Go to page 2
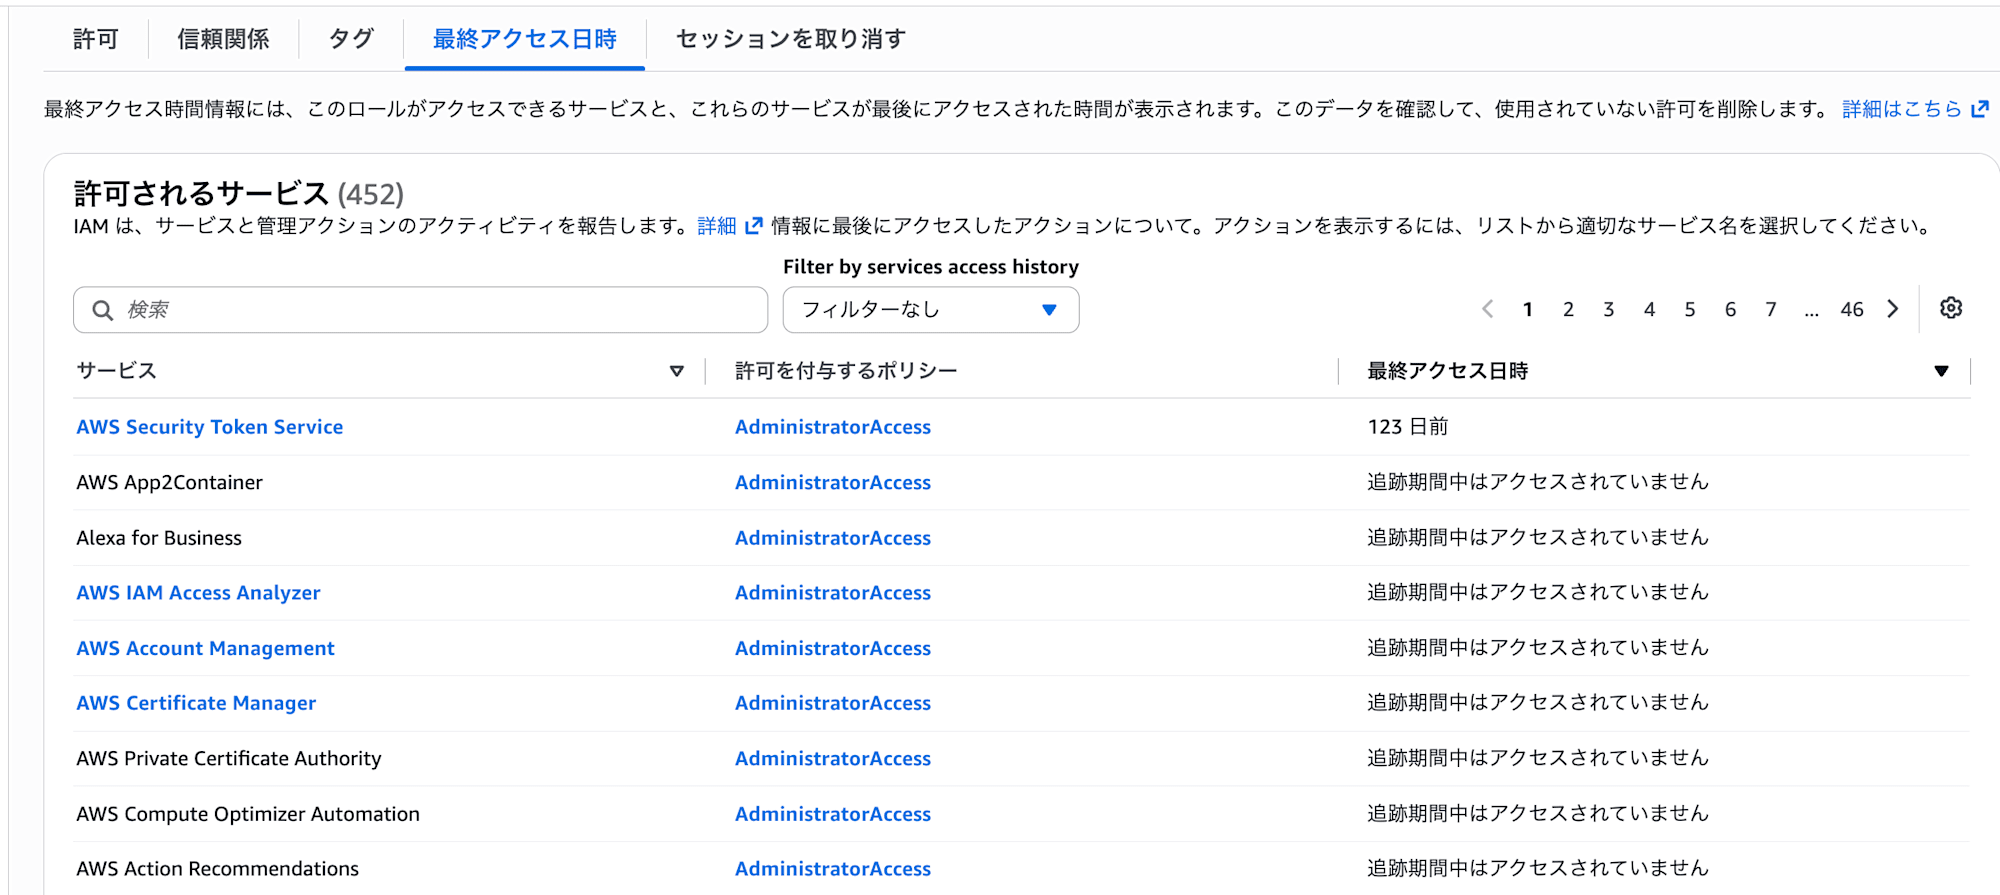The image size is (2000, 895). (x=1568, y=310)
